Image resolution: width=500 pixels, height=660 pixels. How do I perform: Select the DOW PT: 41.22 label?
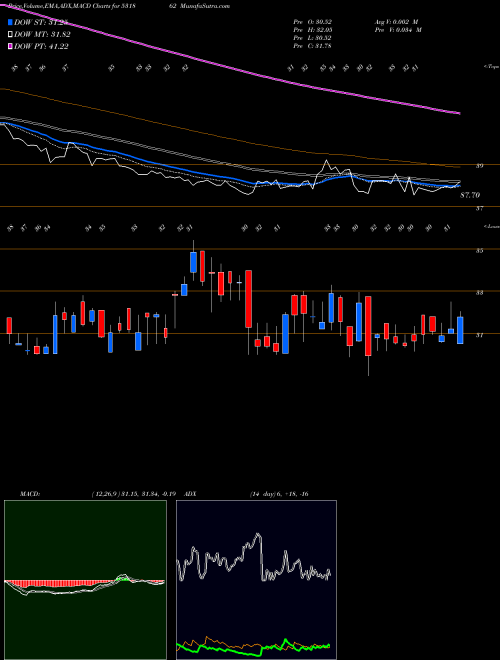(42, 47)
